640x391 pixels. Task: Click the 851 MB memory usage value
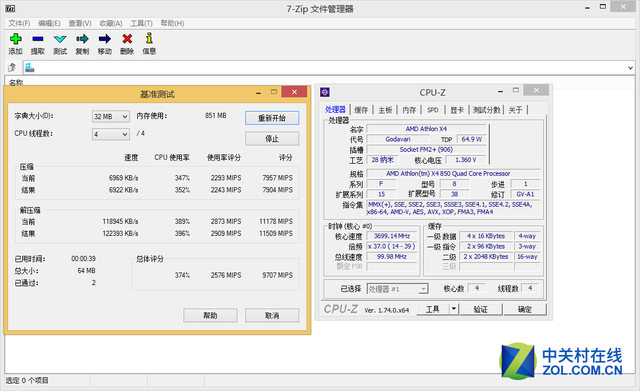tap(216, 116)
